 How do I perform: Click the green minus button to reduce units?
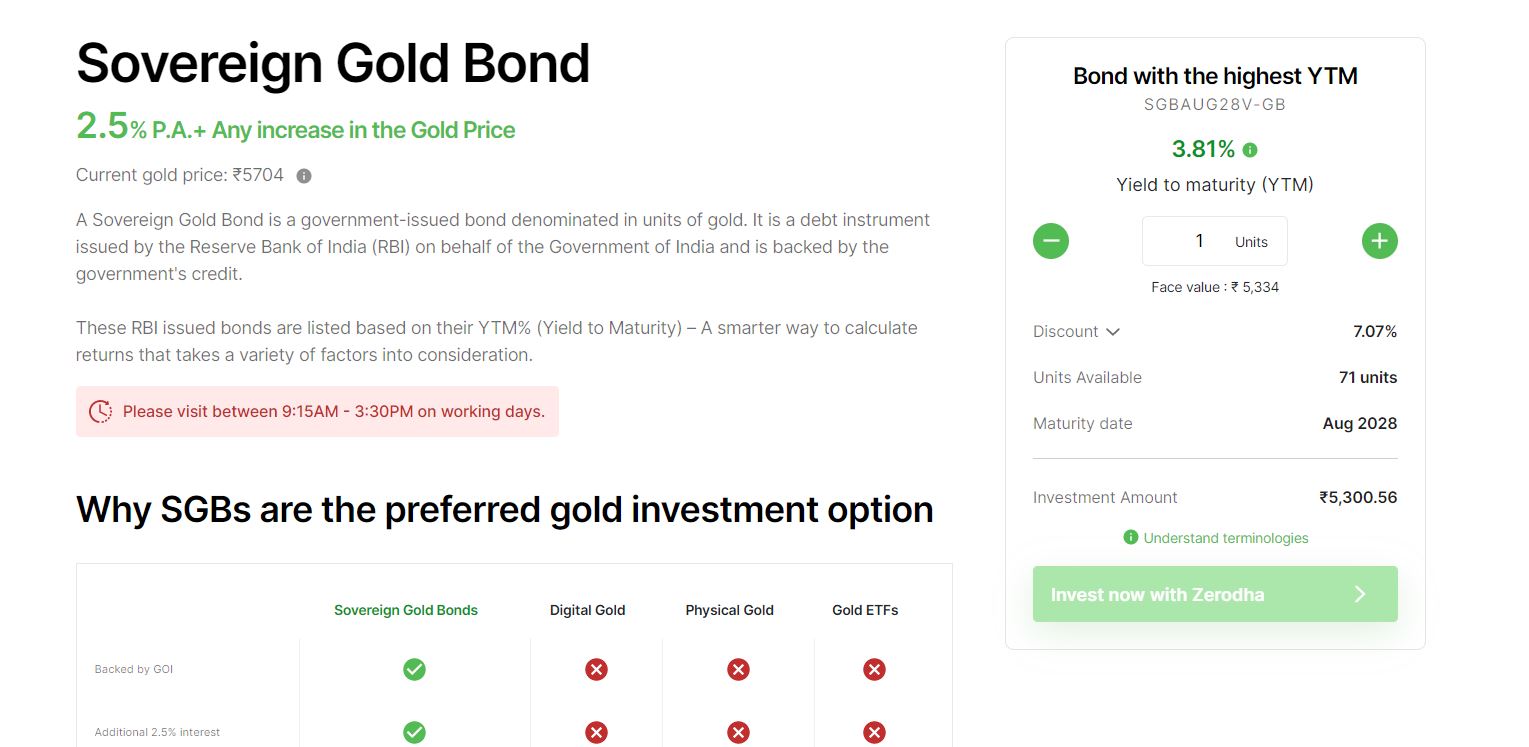tap(1051, 241)
